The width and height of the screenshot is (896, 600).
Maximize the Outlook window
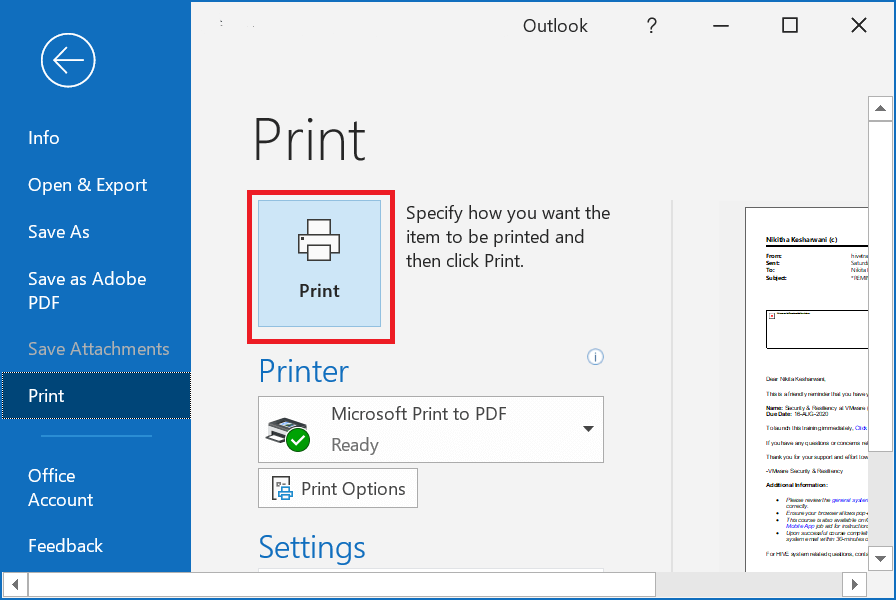[790, 25]
